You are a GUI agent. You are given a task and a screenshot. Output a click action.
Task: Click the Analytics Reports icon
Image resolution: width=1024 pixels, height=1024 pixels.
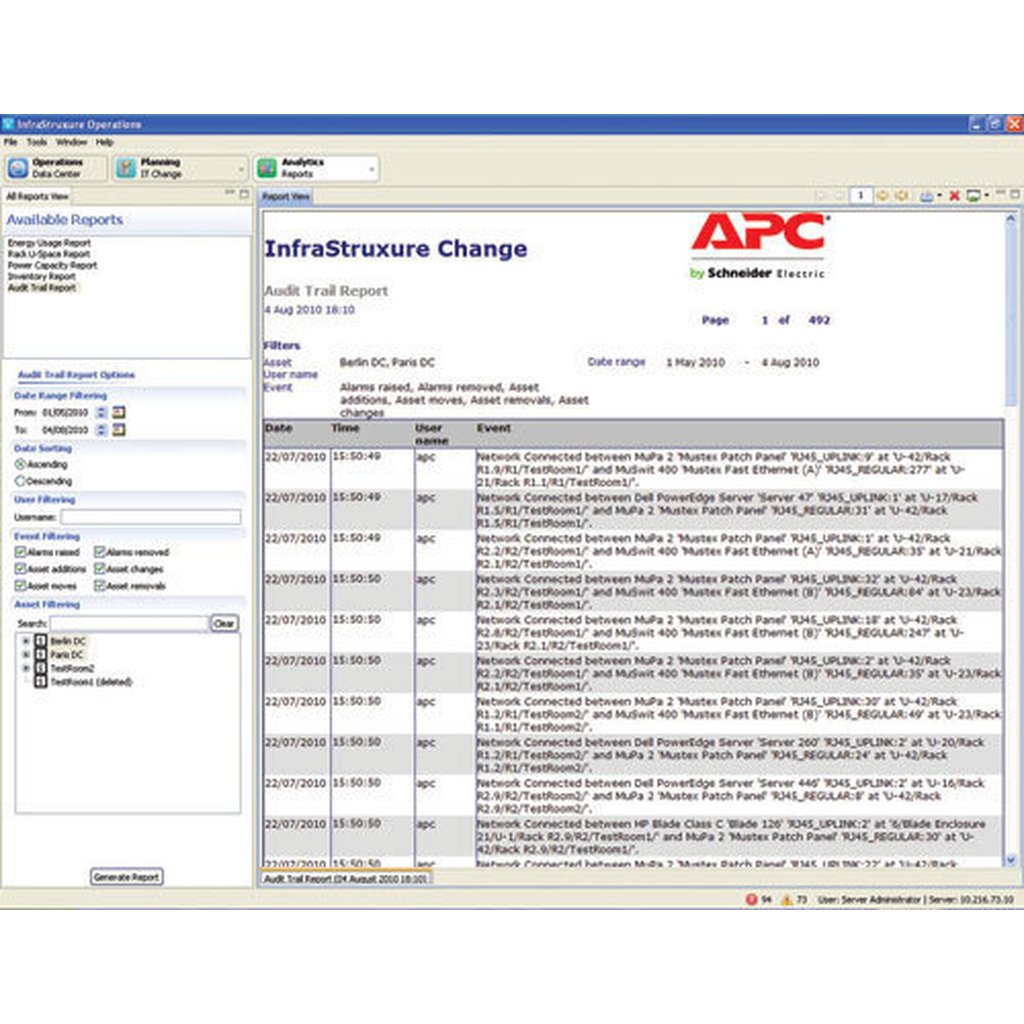click(x=267, y=168)
